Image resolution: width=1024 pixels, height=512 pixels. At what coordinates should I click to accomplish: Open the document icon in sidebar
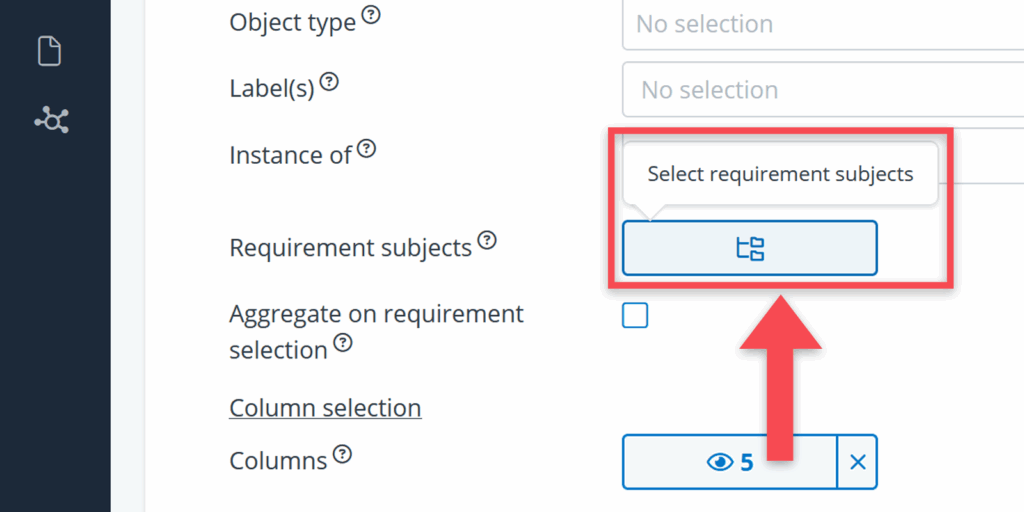pyautogui.click(x=50, y=51)
